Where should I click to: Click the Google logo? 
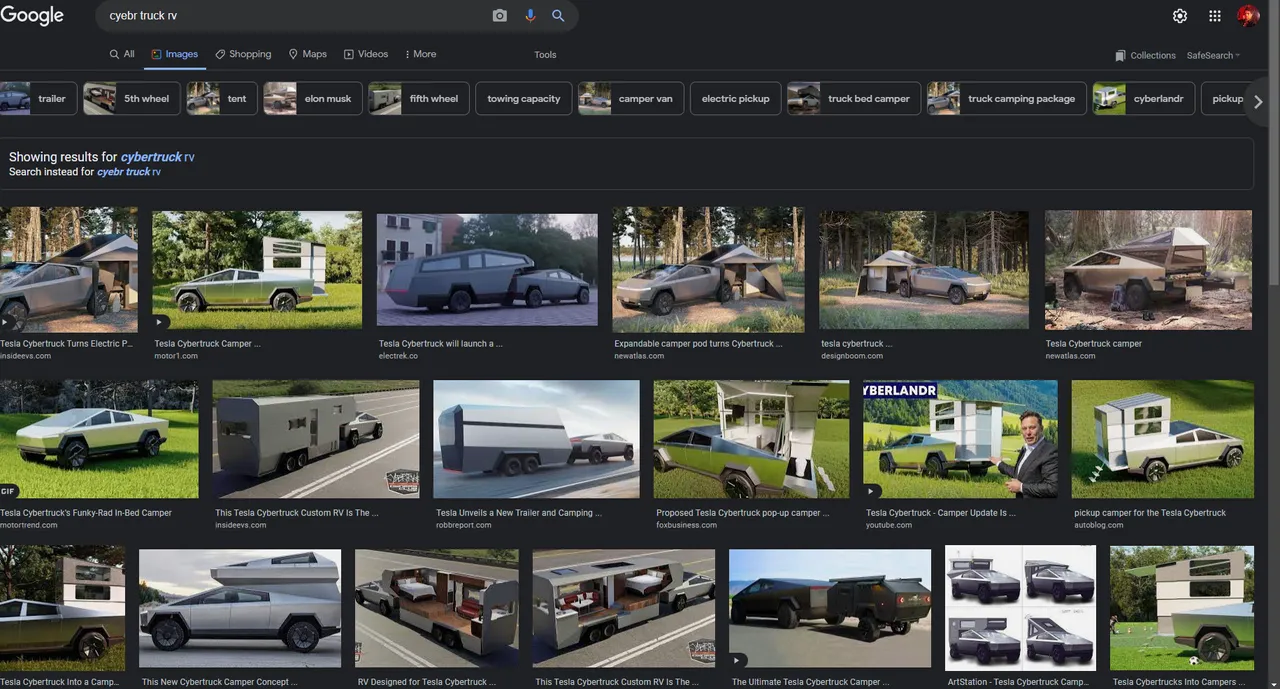pos(32,15)
